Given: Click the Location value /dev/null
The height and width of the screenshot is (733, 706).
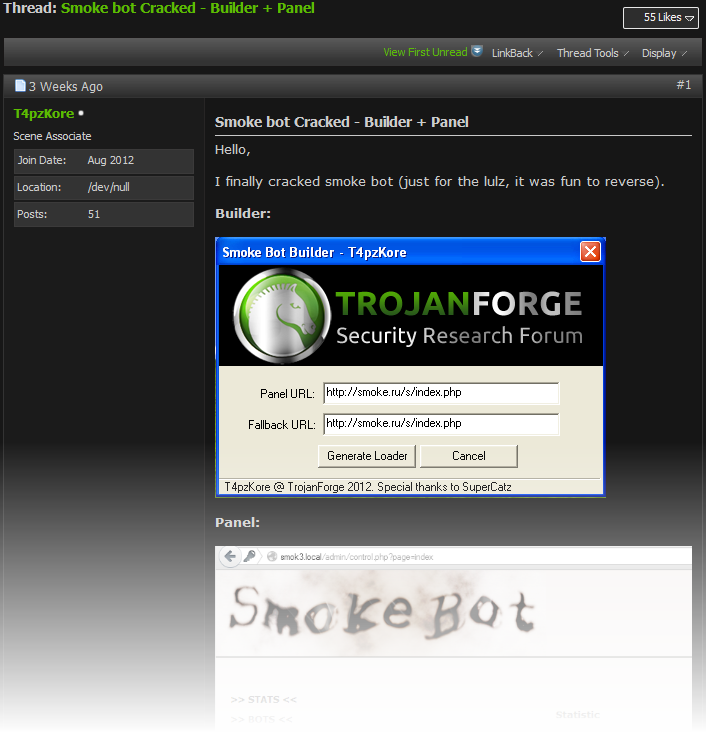Looking at the screenshot, I should [x=108, y=187].
